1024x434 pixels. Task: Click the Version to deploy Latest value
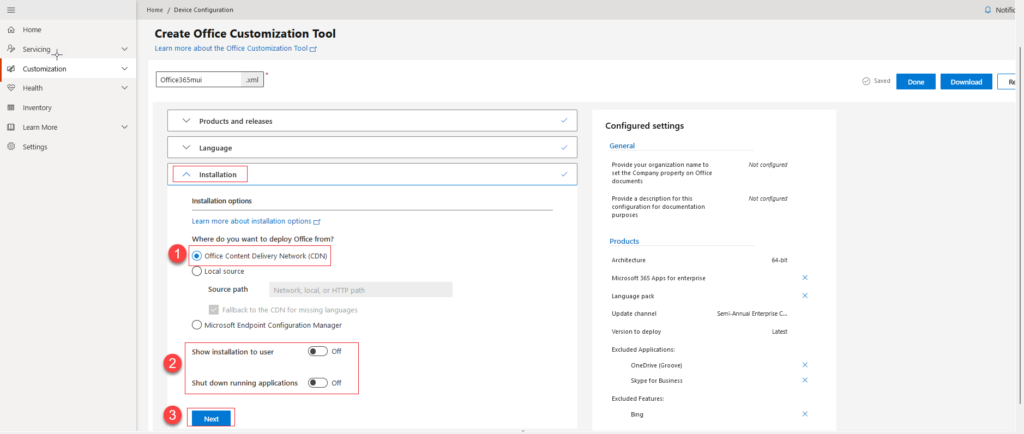(780, 332)
